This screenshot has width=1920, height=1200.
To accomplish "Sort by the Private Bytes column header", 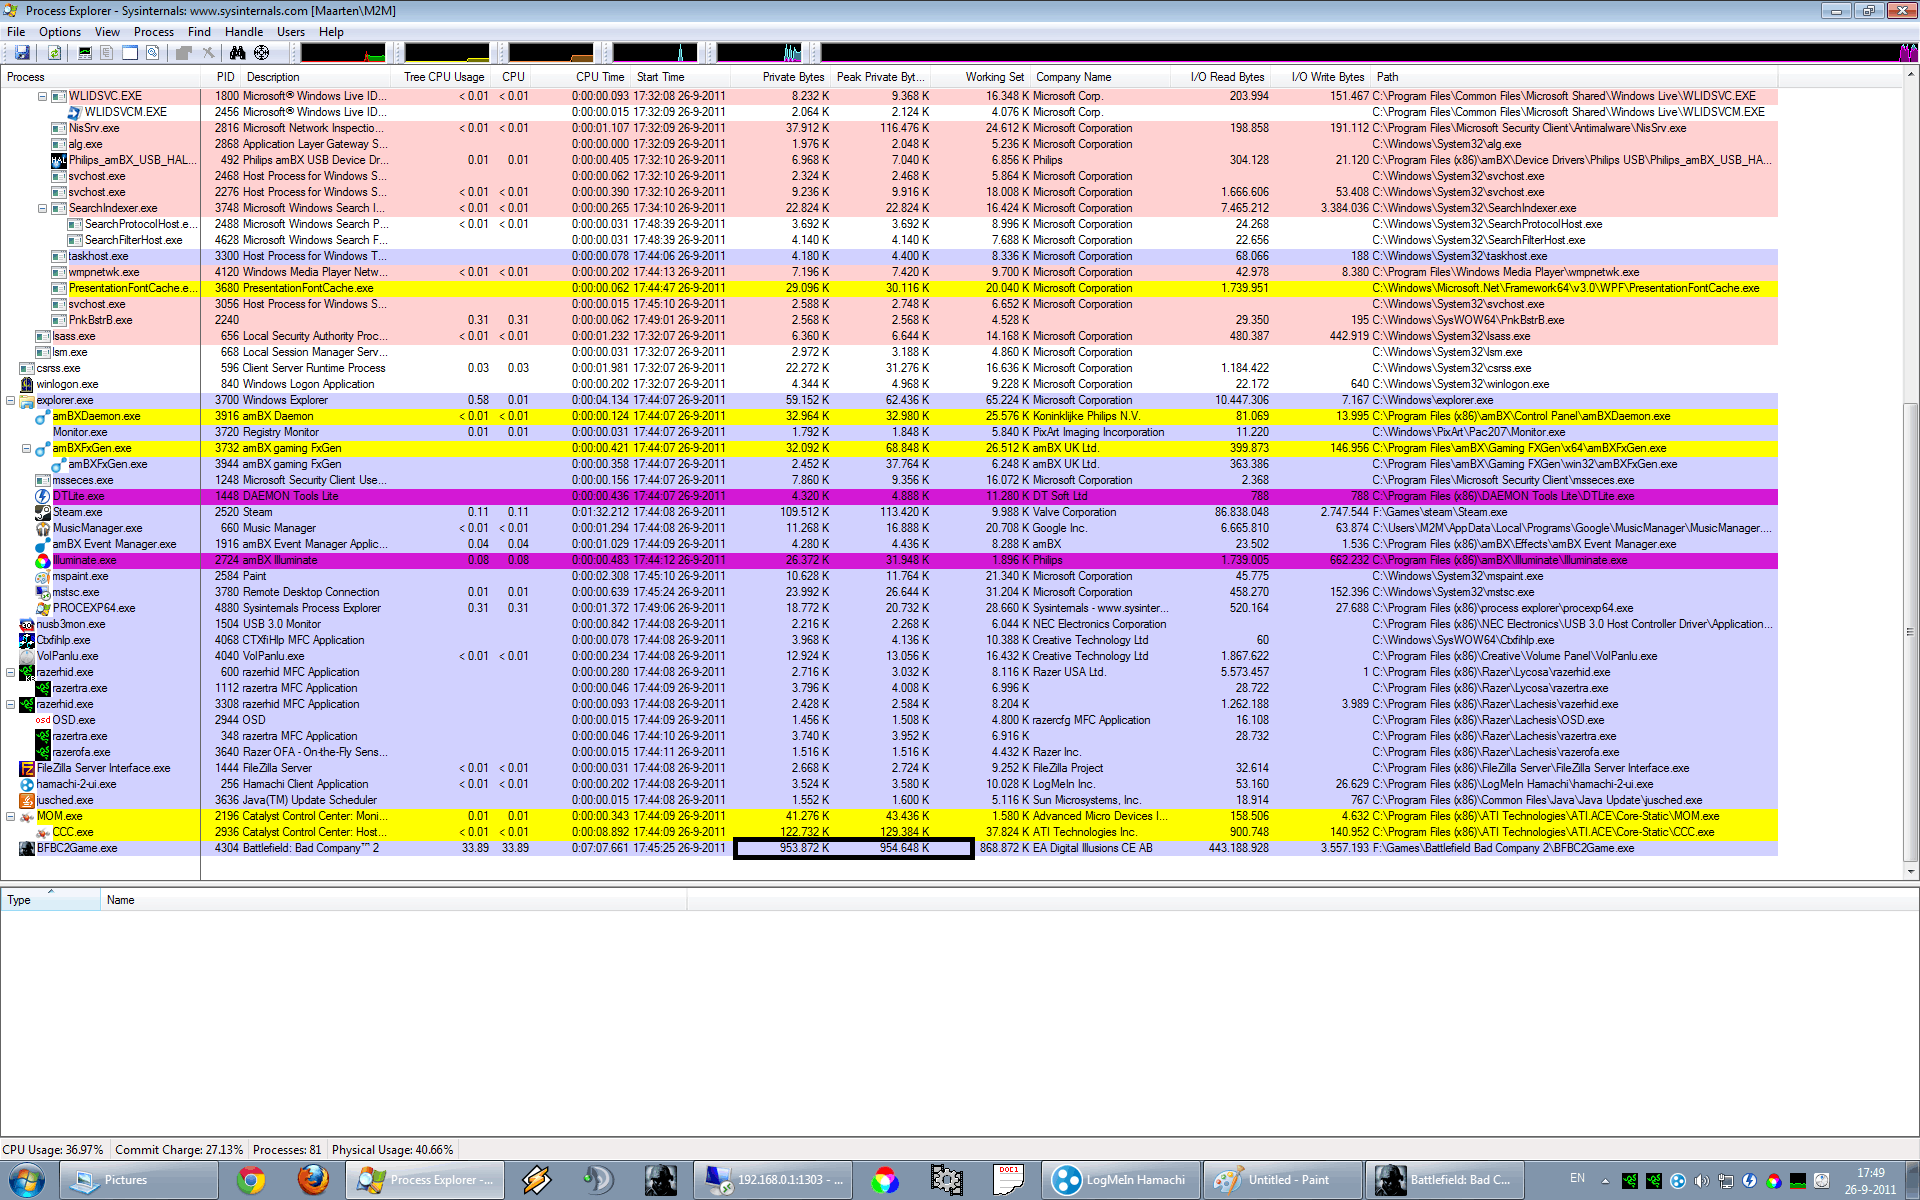I will (x=793, y=77).
